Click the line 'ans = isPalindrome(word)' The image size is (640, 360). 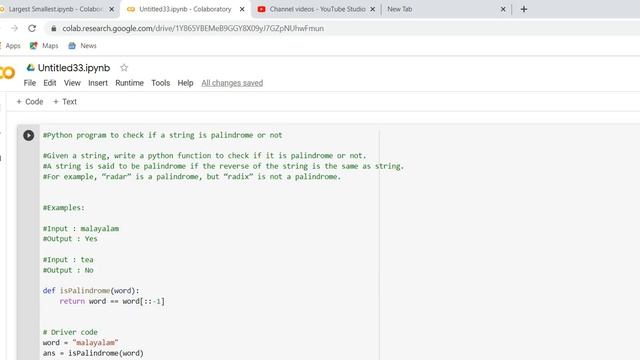coord(93,353)
